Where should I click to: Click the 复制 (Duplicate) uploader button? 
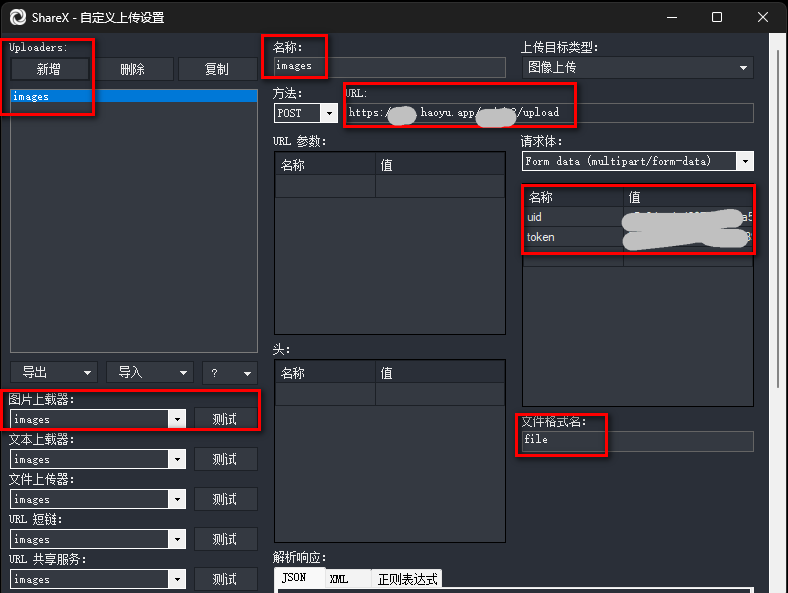(x=217, y=69)
